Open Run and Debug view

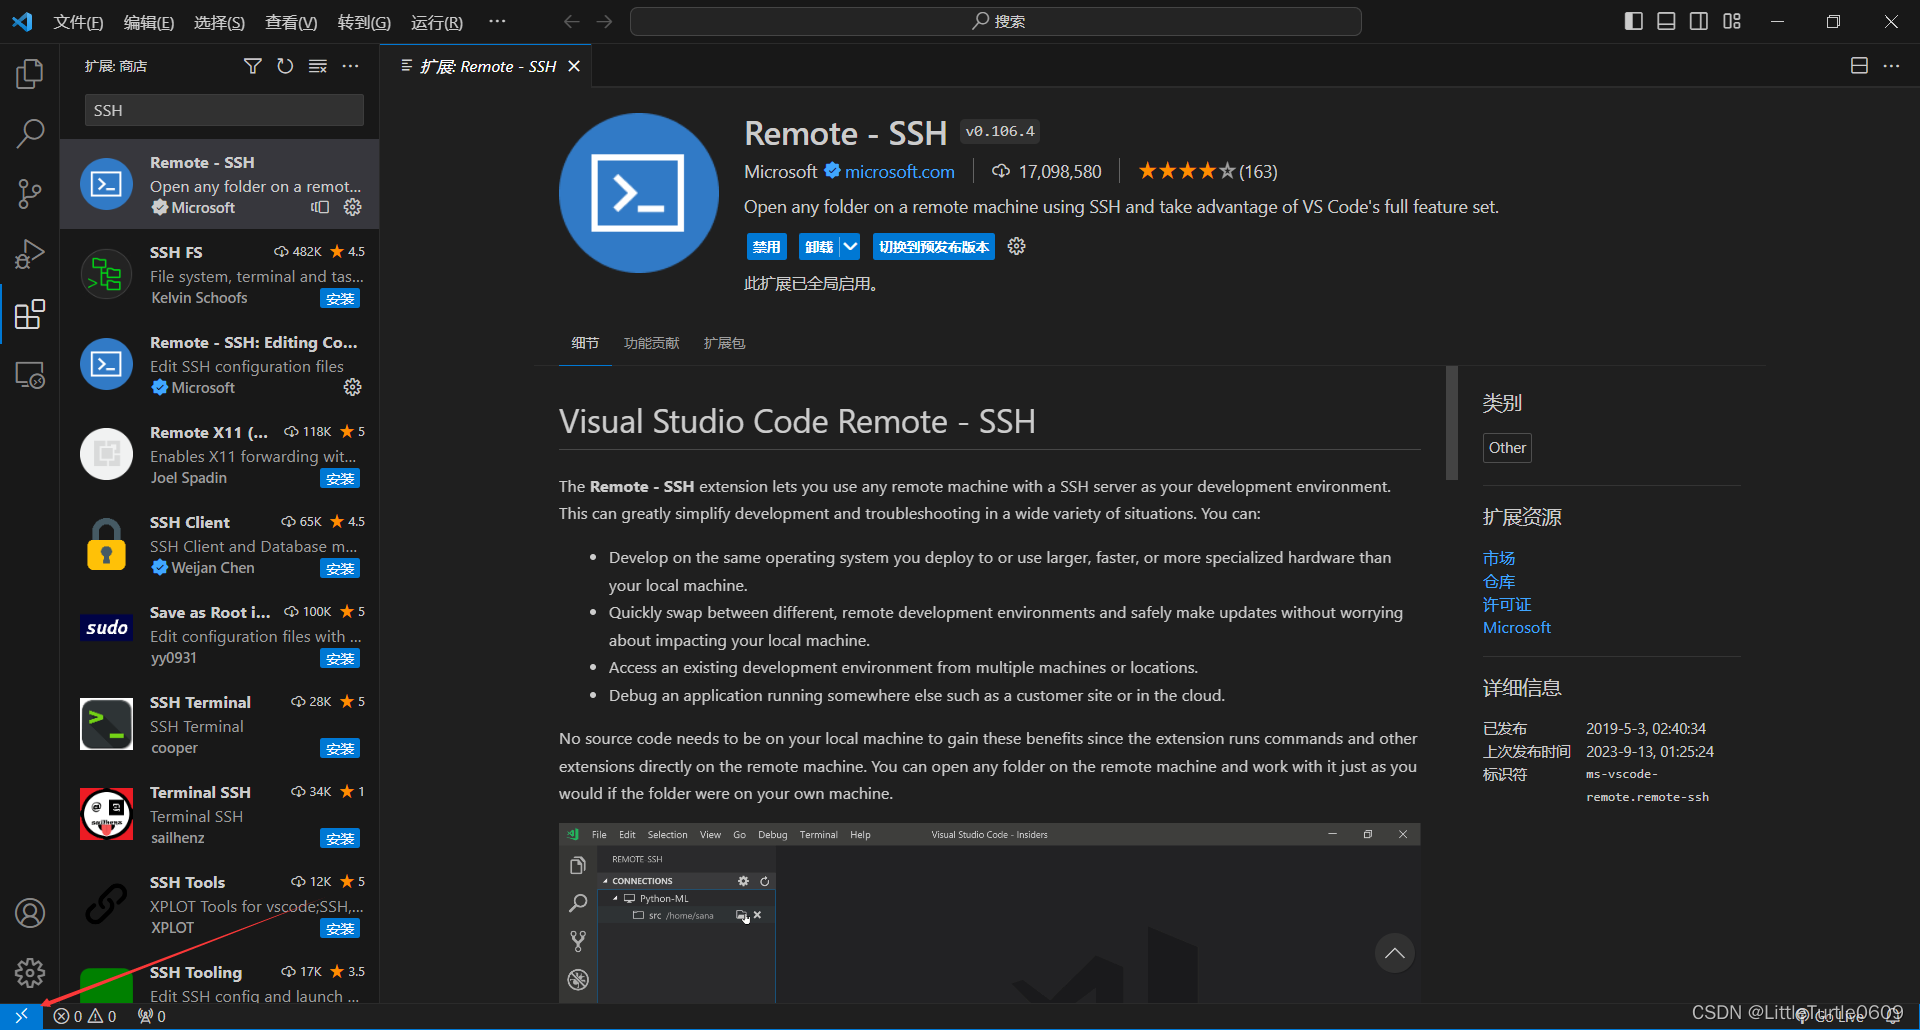click(x=30, y=255)
